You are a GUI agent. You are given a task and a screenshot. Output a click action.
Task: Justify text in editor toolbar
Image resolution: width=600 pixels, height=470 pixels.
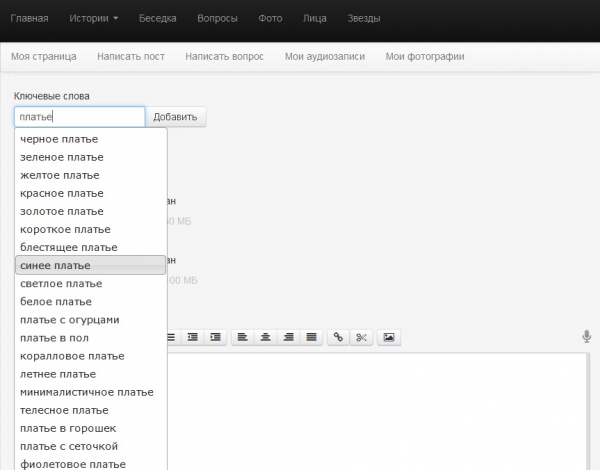311,337
